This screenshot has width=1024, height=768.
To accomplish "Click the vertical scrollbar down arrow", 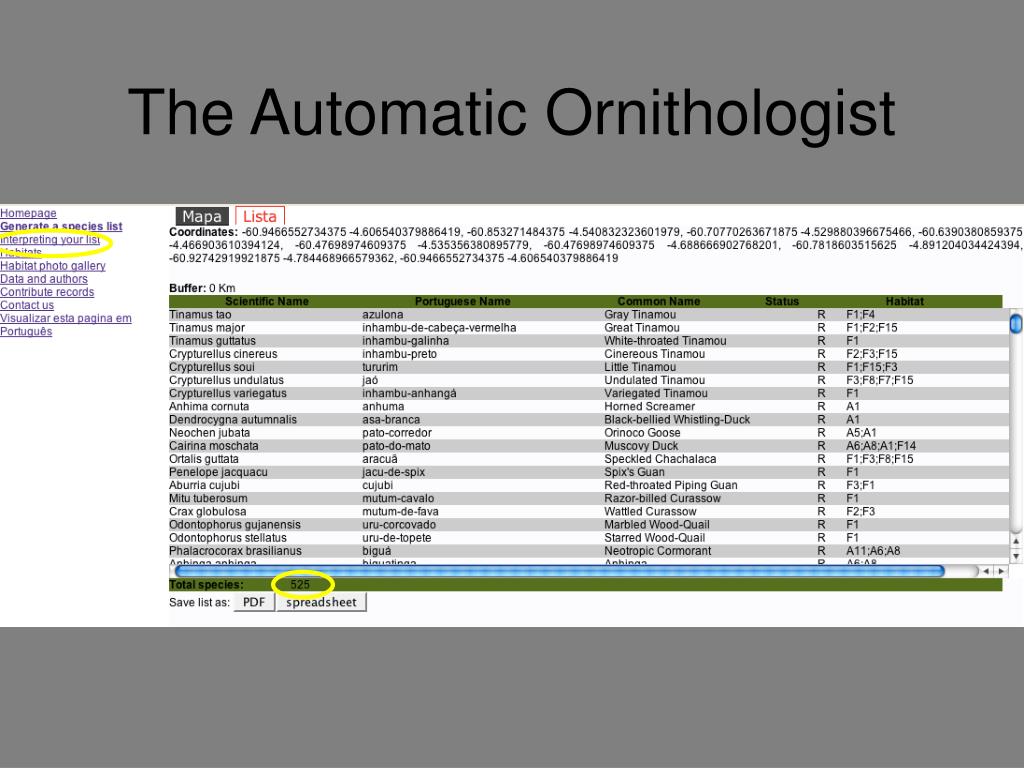I will 1016,556.
